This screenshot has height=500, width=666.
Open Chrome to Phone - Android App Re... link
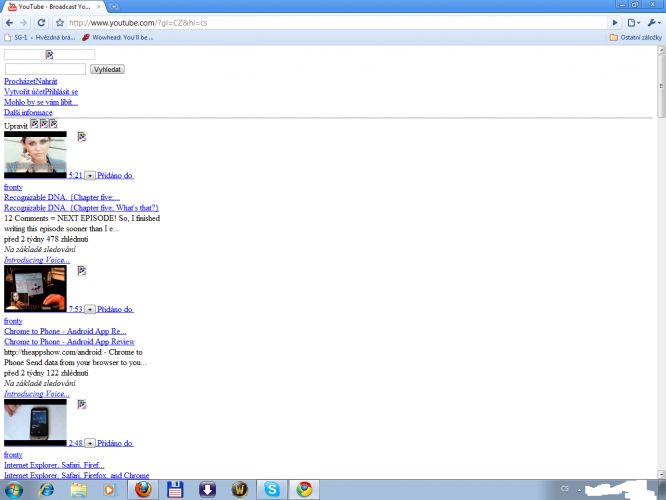click(x=65, y=331)
